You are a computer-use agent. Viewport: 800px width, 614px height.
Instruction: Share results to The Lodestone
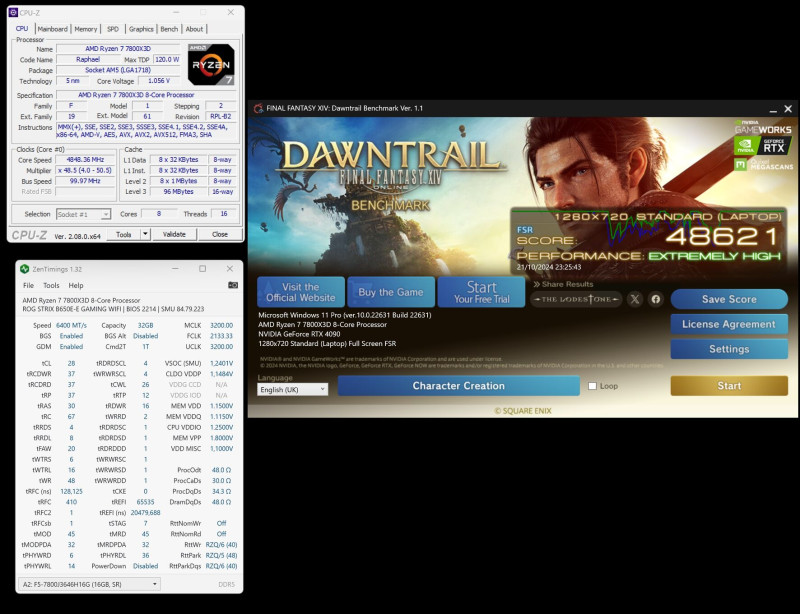click(x=576, y=299)
